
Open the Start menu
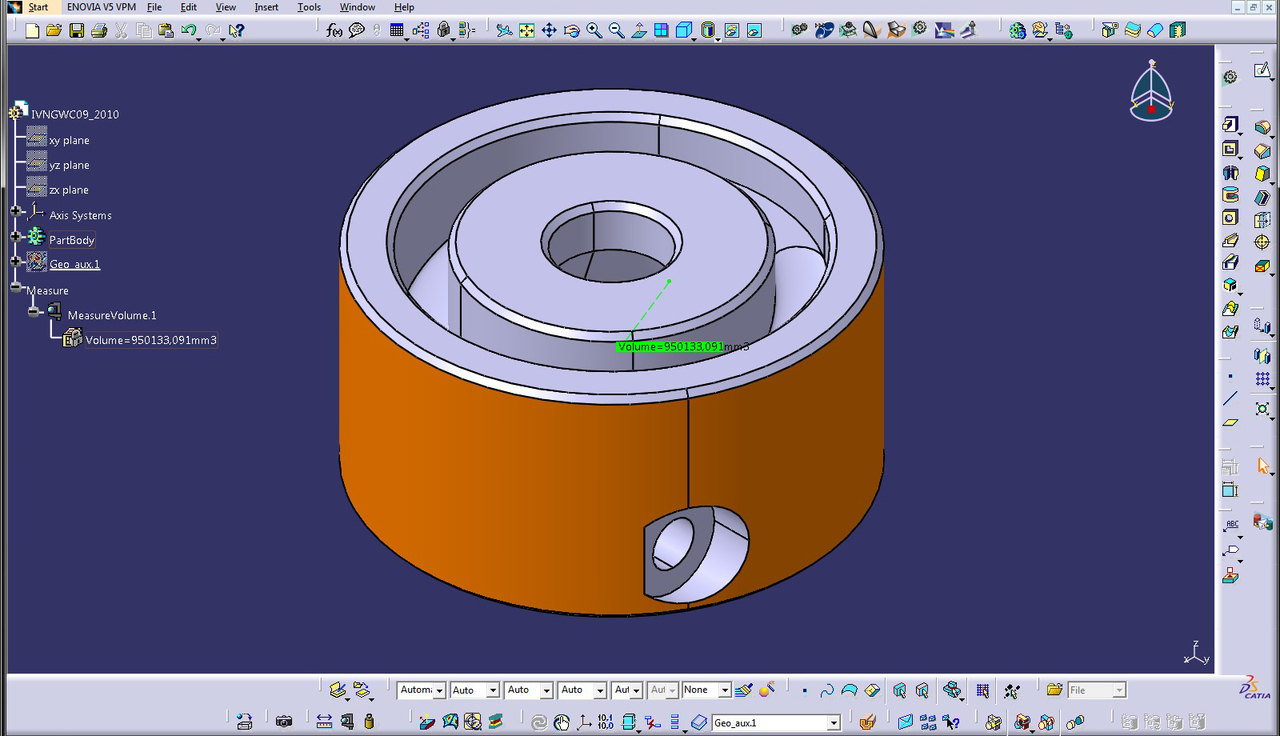(x=38, y=7)
